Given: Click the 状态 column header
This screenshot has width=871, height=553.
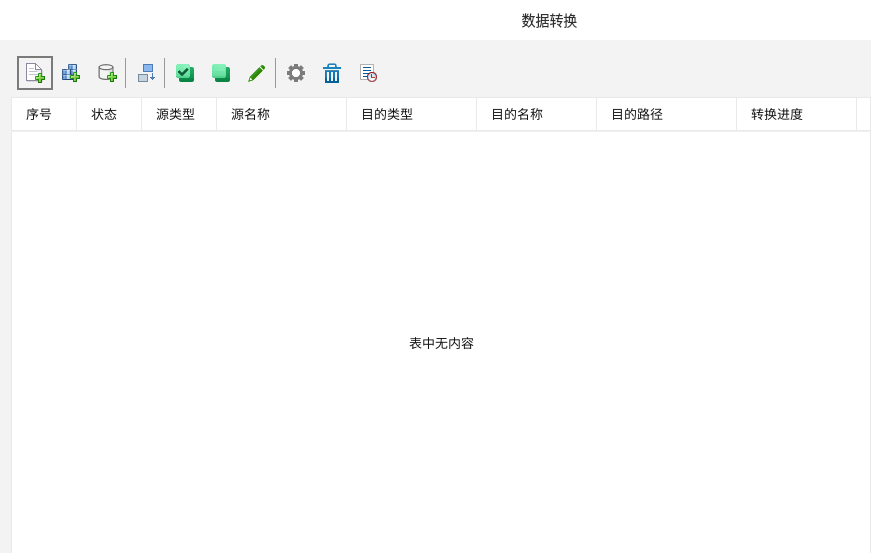Looking at the screenshot, I should (109, 114).
